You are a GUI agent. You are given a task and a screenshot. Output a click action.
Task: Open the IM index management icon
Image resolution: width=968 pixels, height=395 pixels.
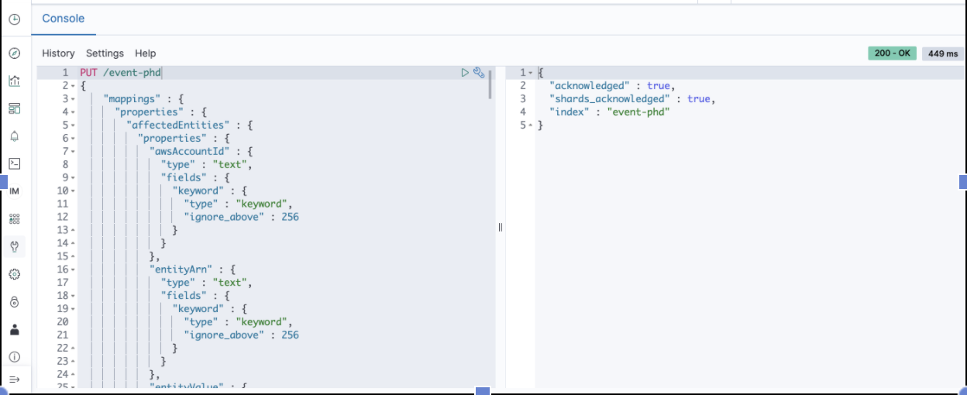point(14,191)
